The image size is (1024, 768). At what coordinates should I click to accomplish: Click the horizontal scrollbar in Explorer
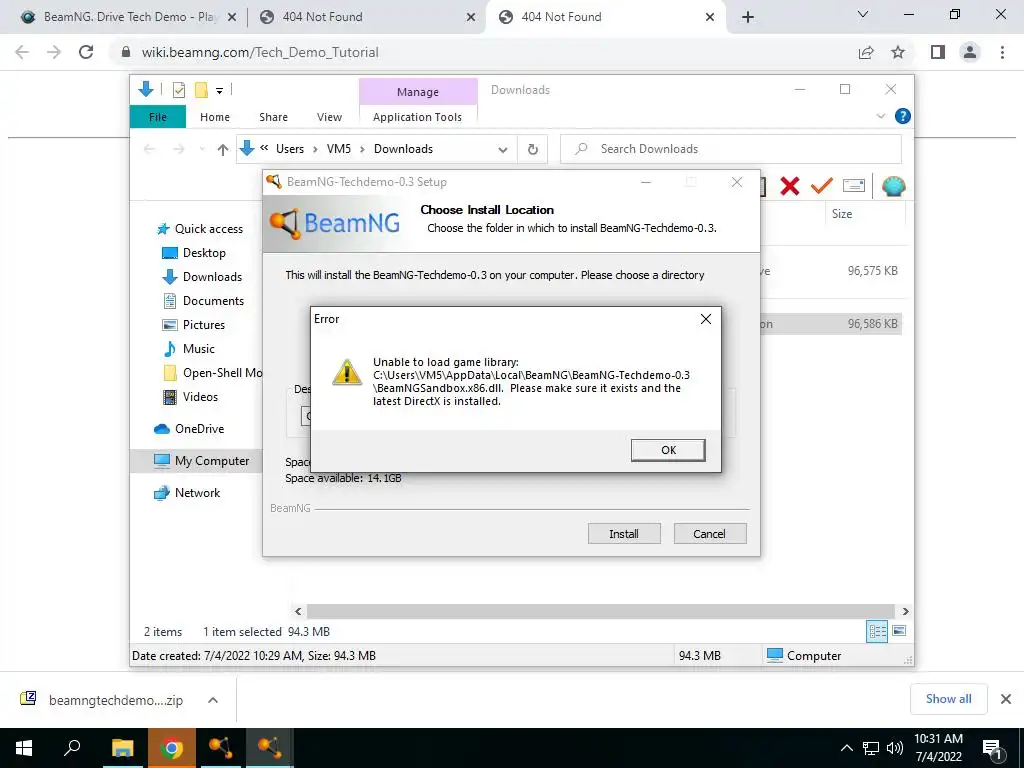(x=600, y=611)
